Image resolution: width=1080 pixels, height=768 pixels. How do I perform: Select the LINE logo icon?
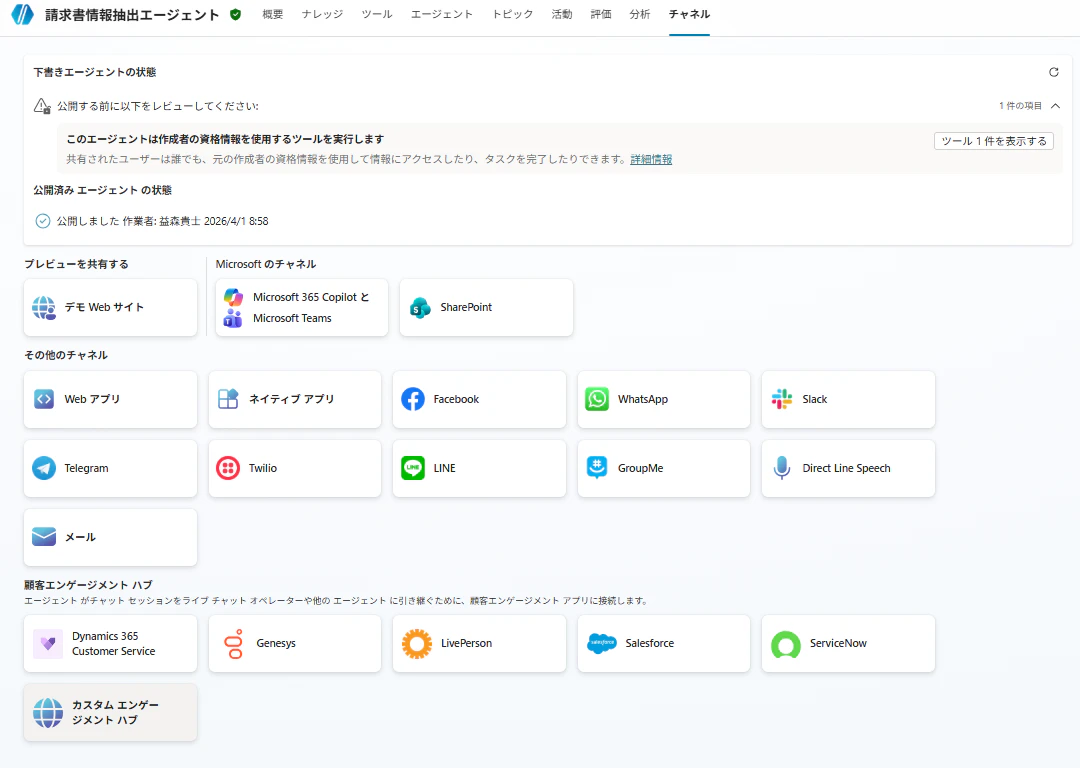pyautogui.click(x=413, y=468)
